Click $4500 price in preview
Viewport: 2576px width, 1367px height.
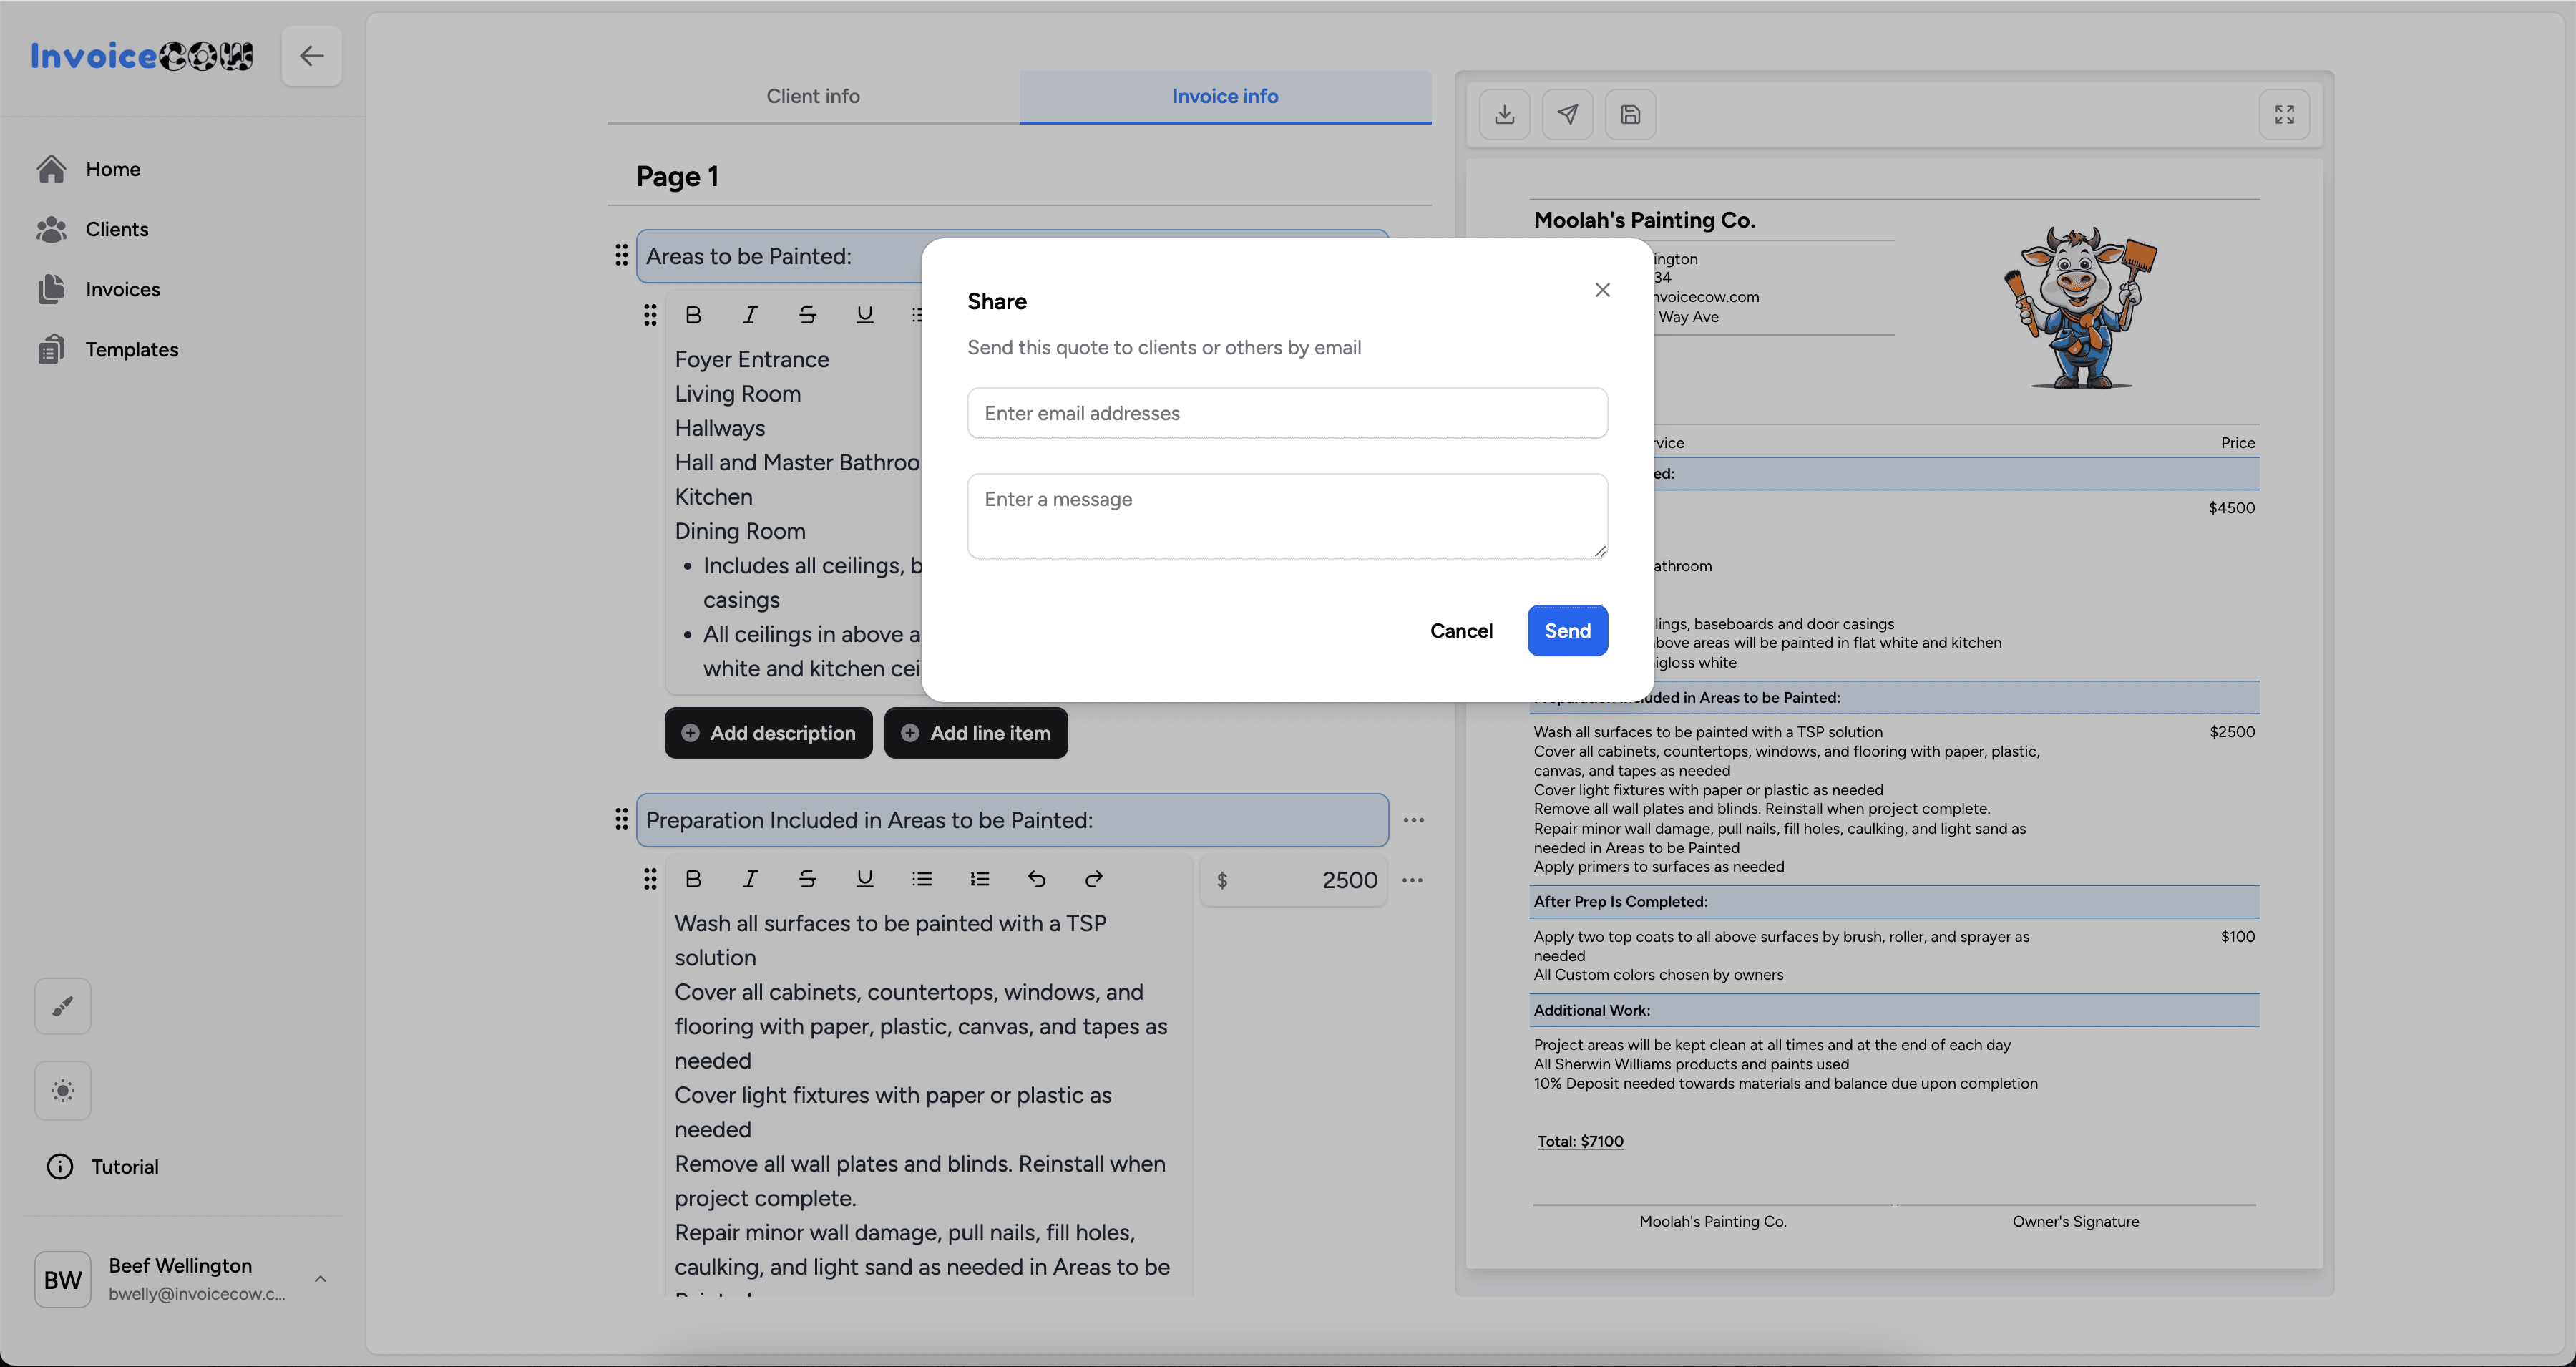2232,507
